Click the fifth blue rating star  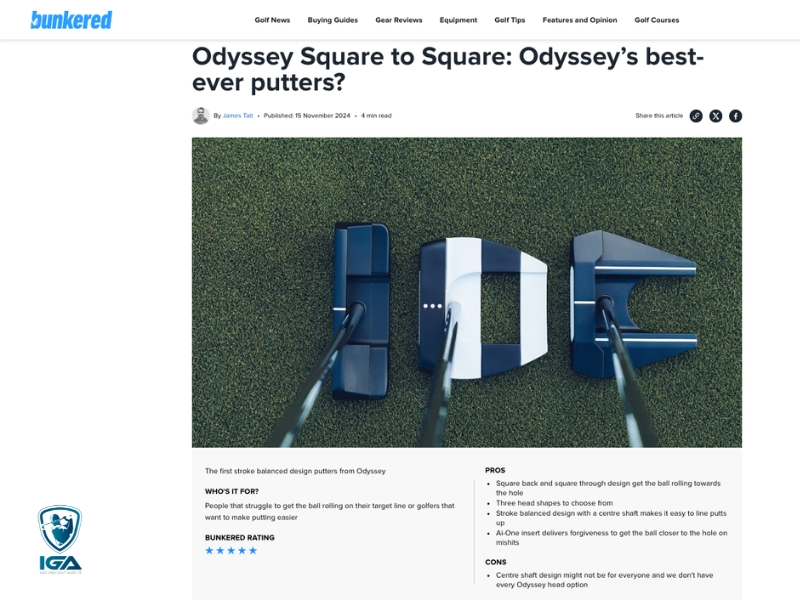[x=253, y=551]
